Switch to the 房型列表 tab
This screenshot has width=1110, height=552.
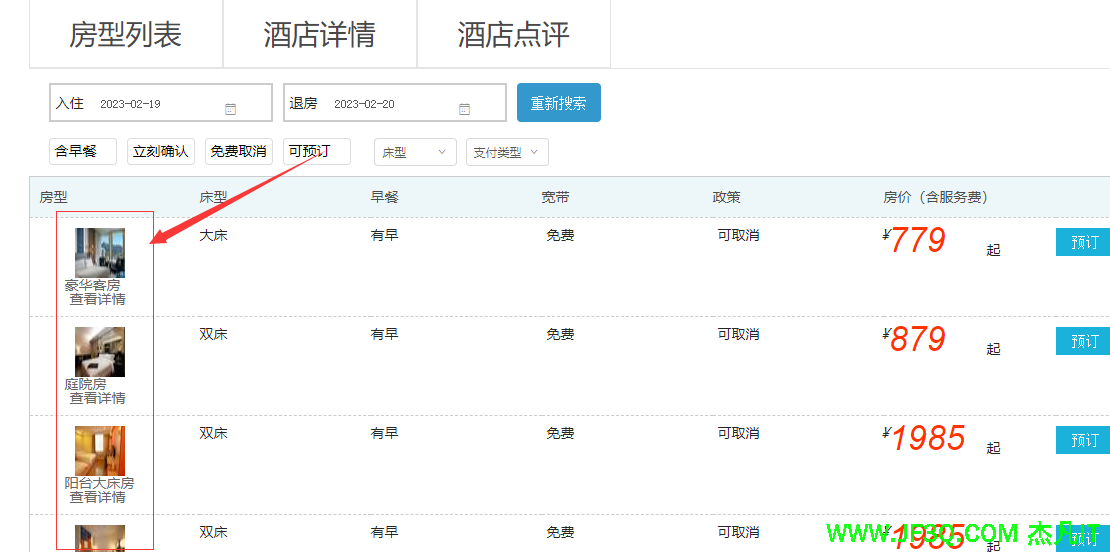click(126, 35)
